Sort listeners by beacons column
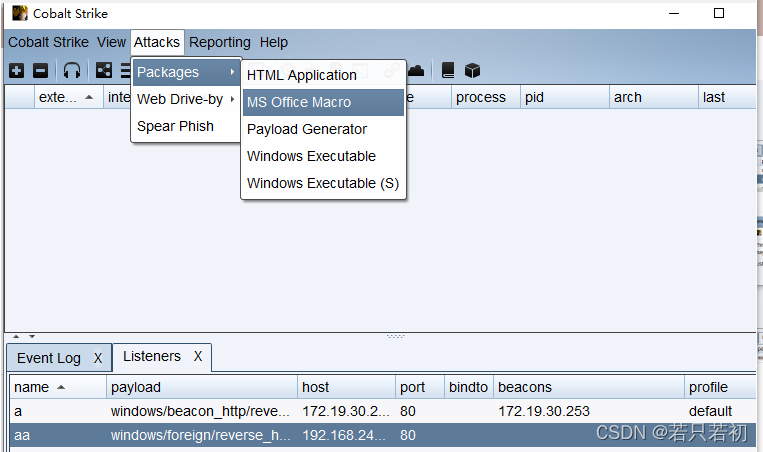 [x=589, y=387]
